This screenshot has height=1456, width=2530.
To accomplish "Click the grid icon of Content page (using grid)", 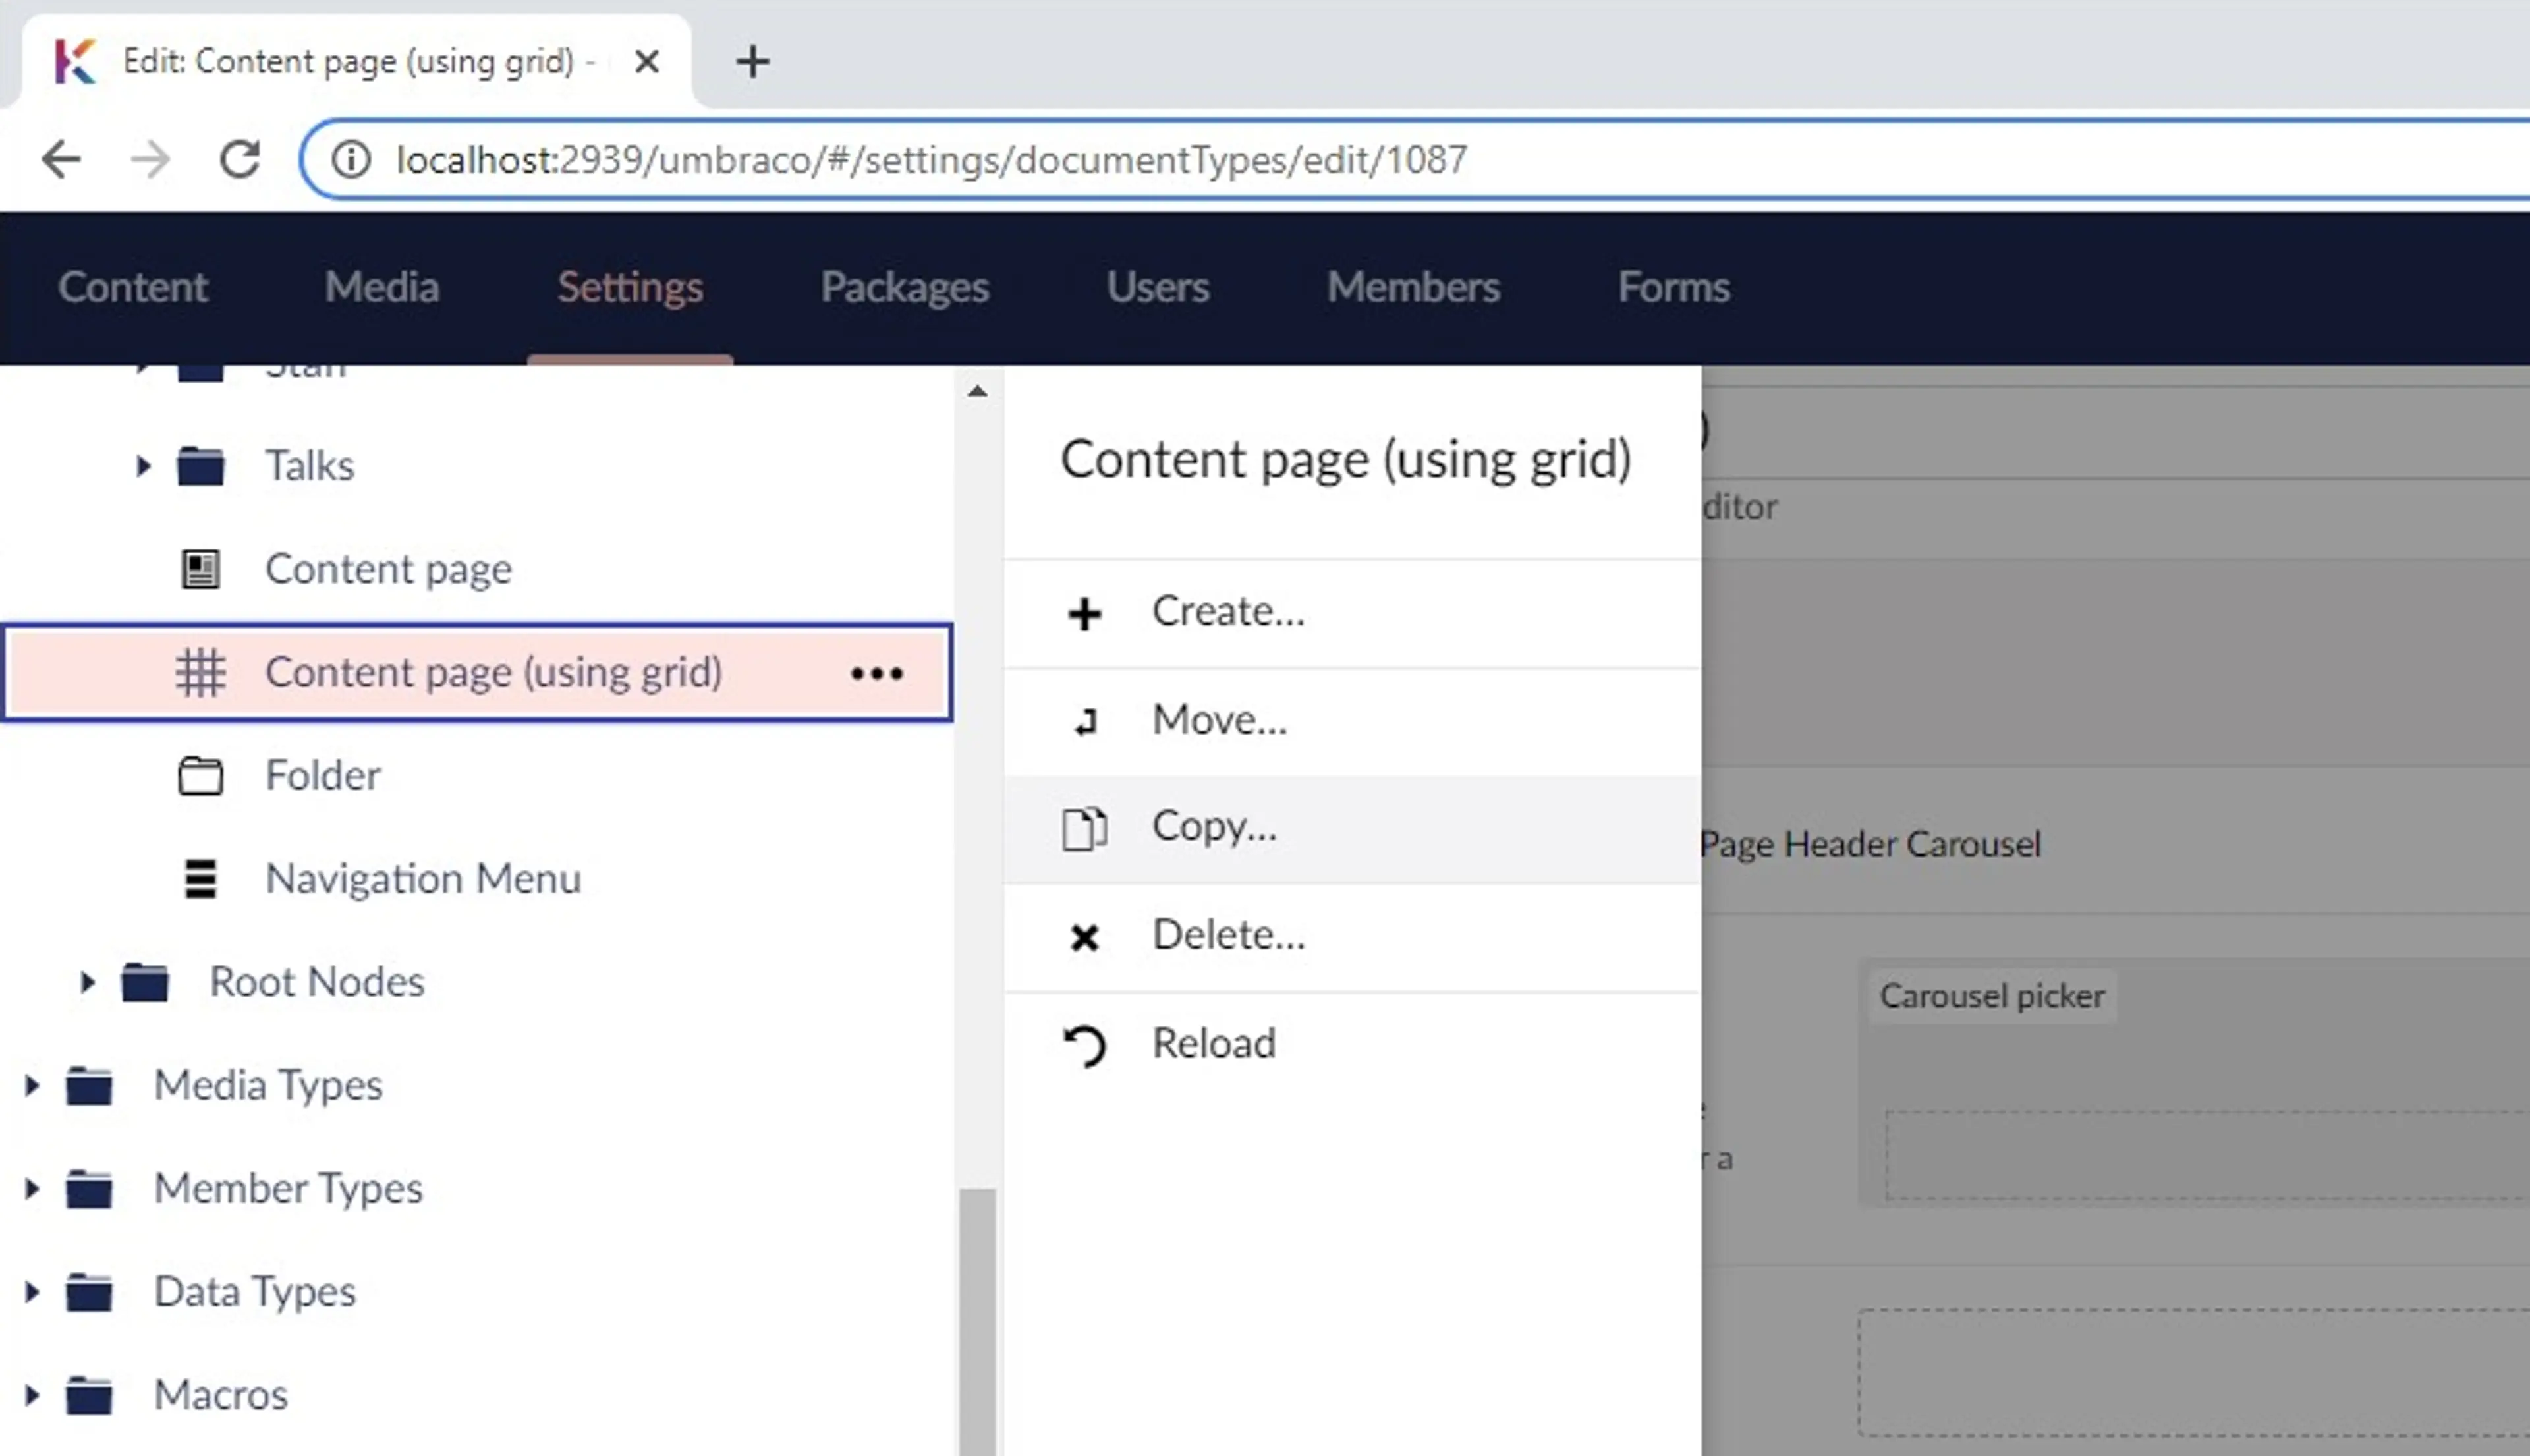I will point(200,673).
